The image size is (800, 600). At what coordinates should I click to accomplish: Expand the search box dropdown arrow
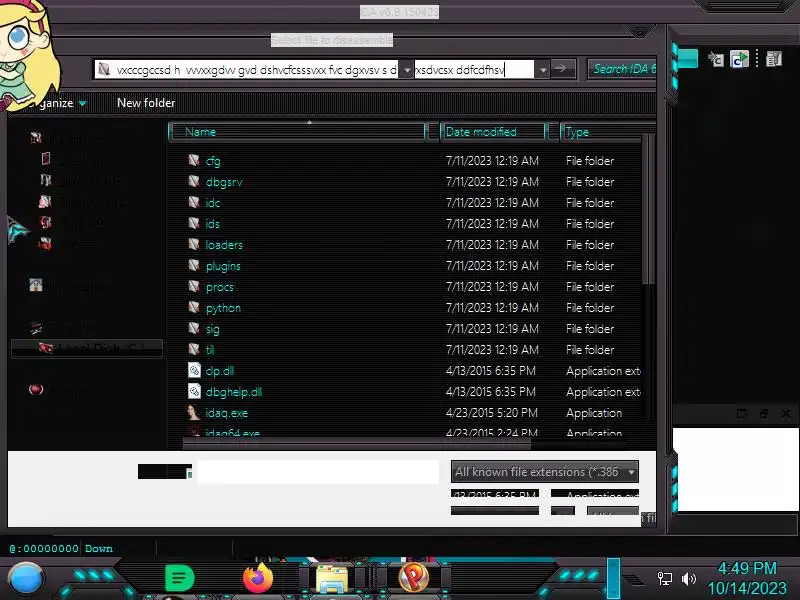[543, 69]
